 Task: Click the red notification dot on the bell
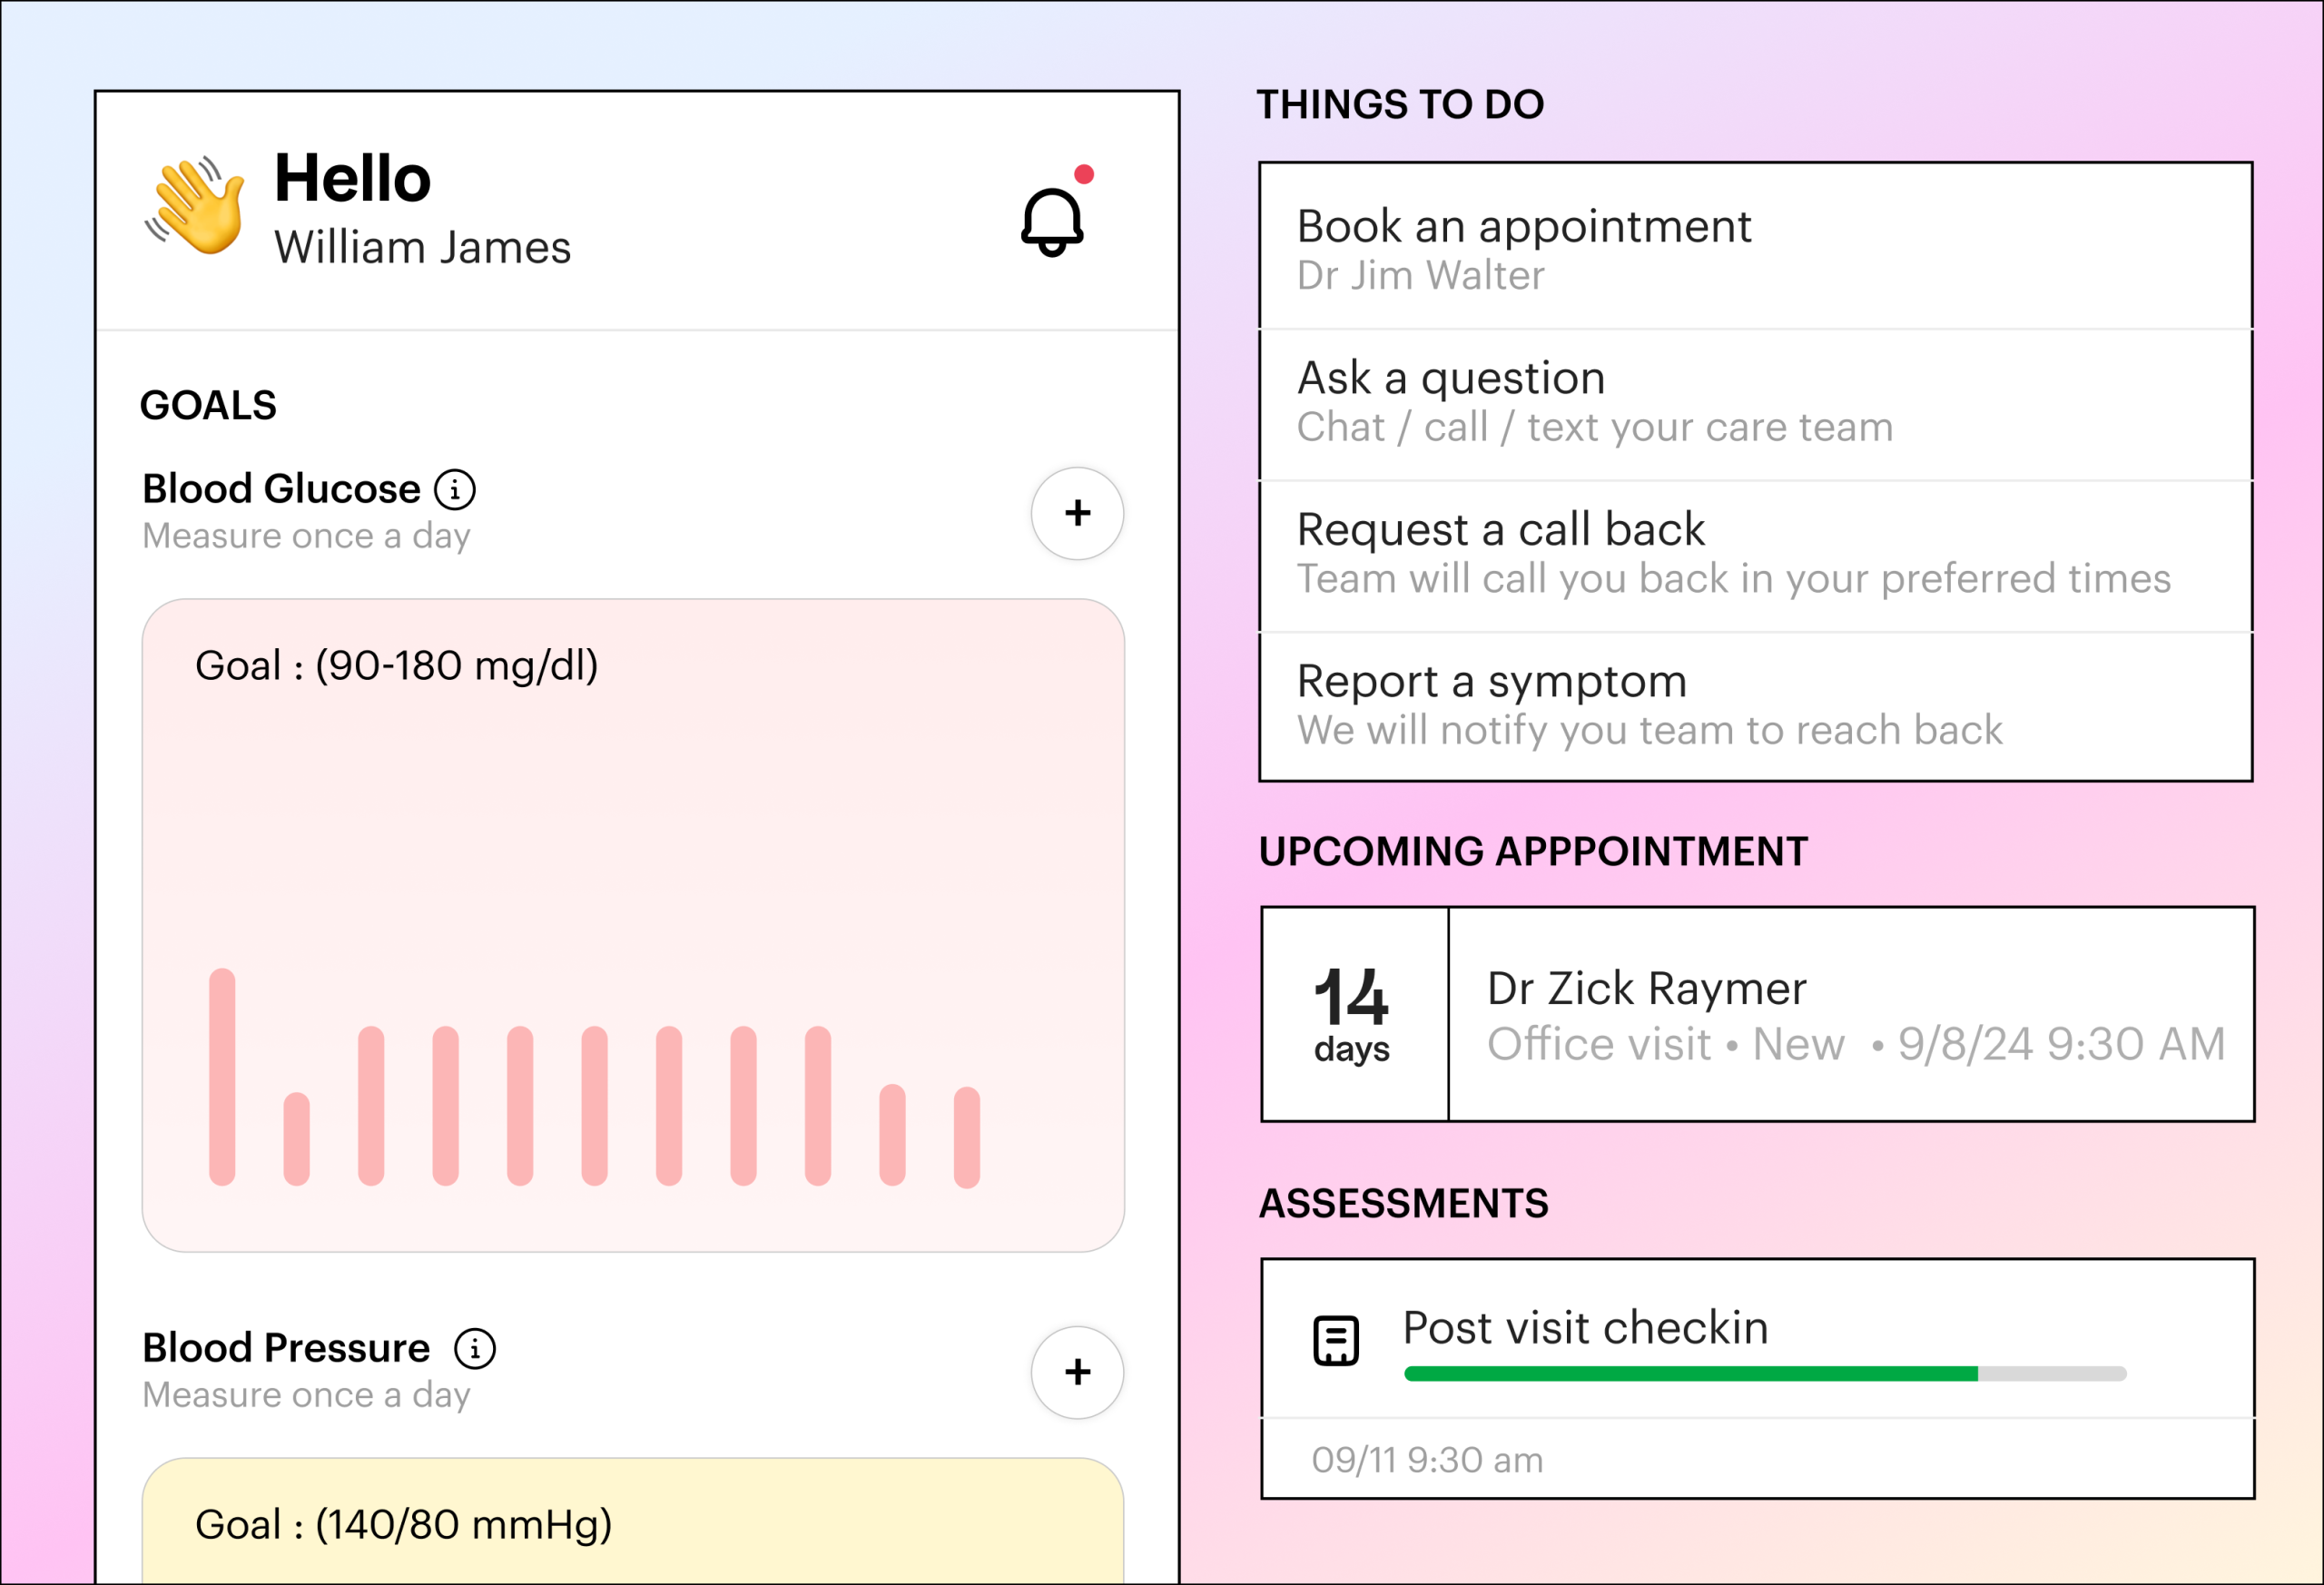pos(1084,174)
